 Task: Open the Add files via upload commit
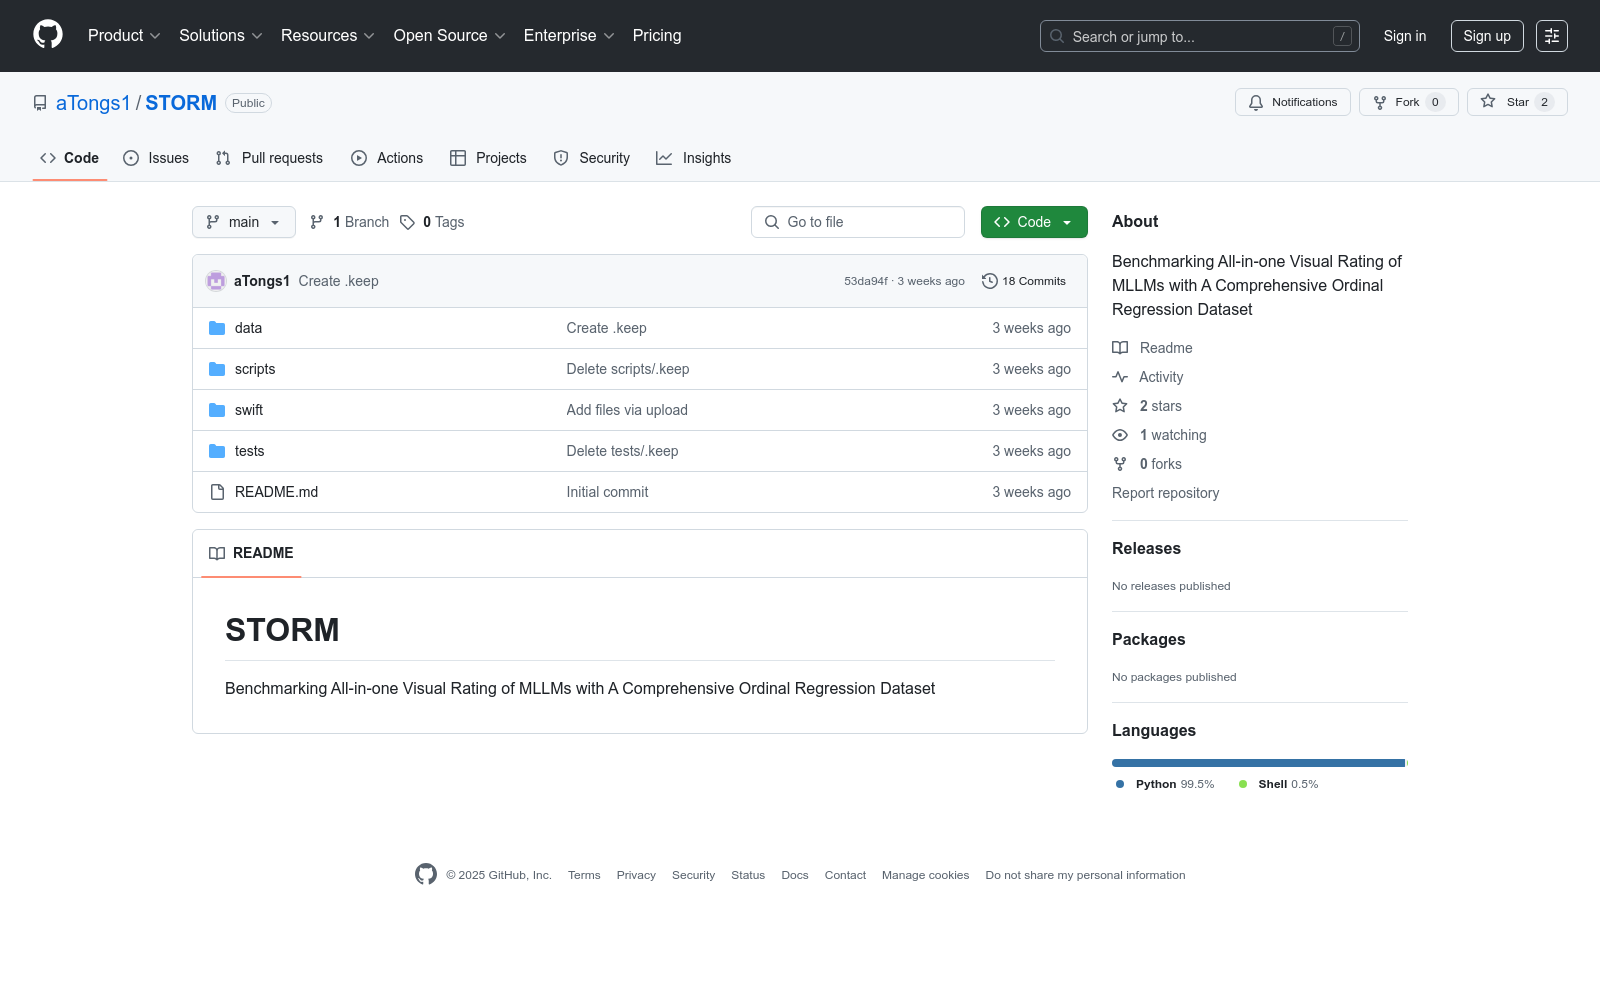click(627, 410)
